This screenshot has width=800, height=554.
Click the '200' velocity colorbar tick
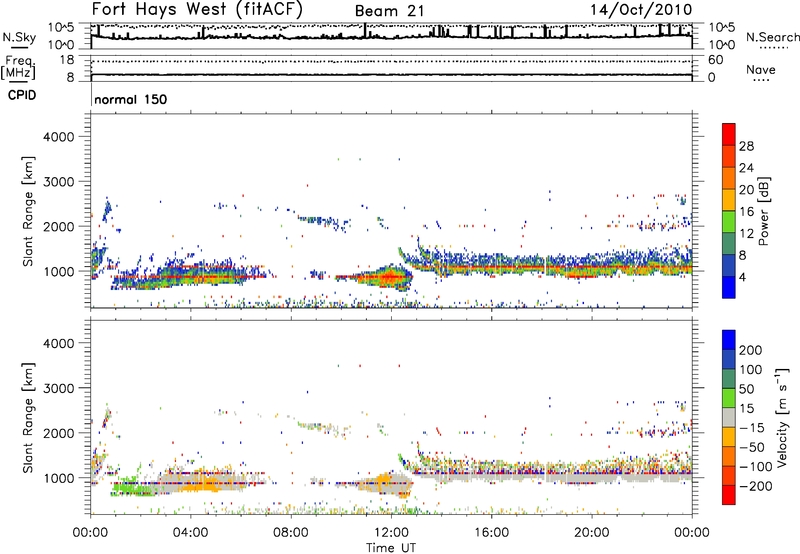pyautogui.click(x=751, y=350)
